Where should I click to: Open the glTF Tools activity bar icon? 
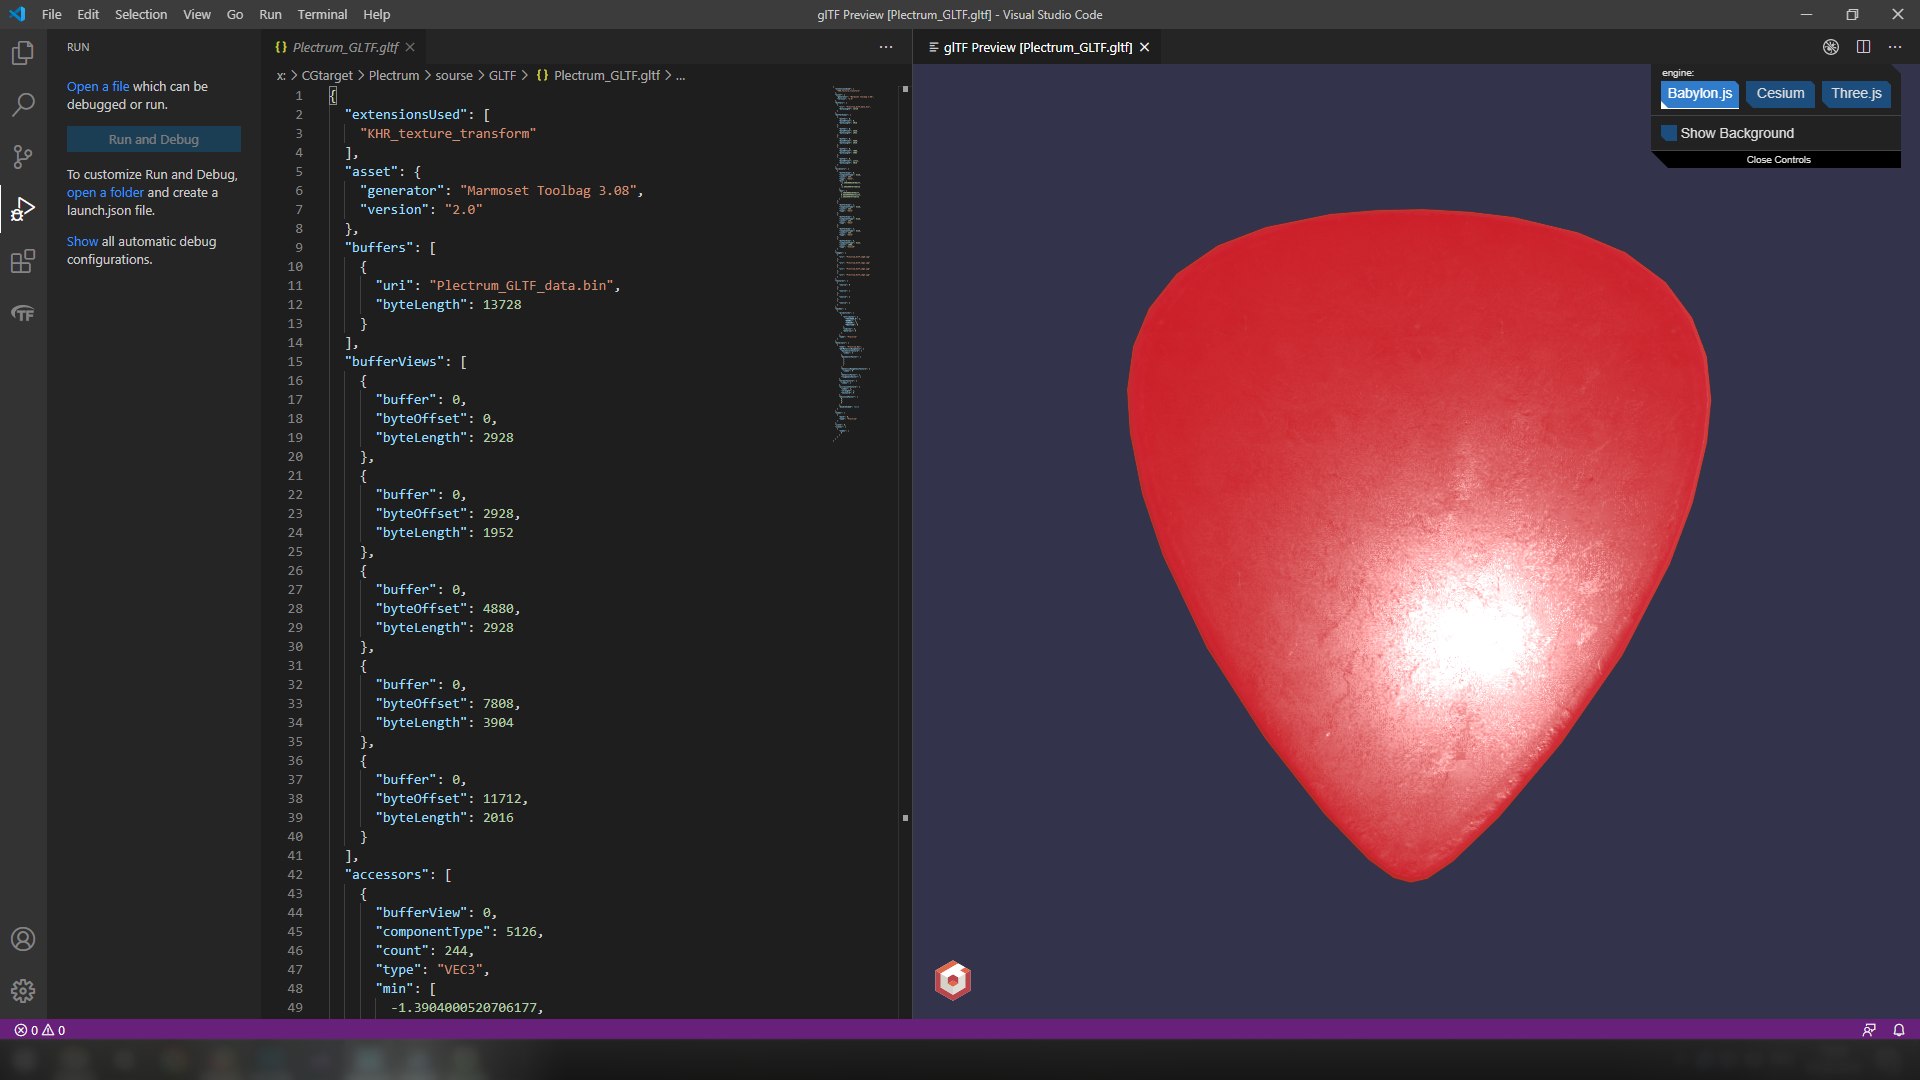click(x=22, y=313)
